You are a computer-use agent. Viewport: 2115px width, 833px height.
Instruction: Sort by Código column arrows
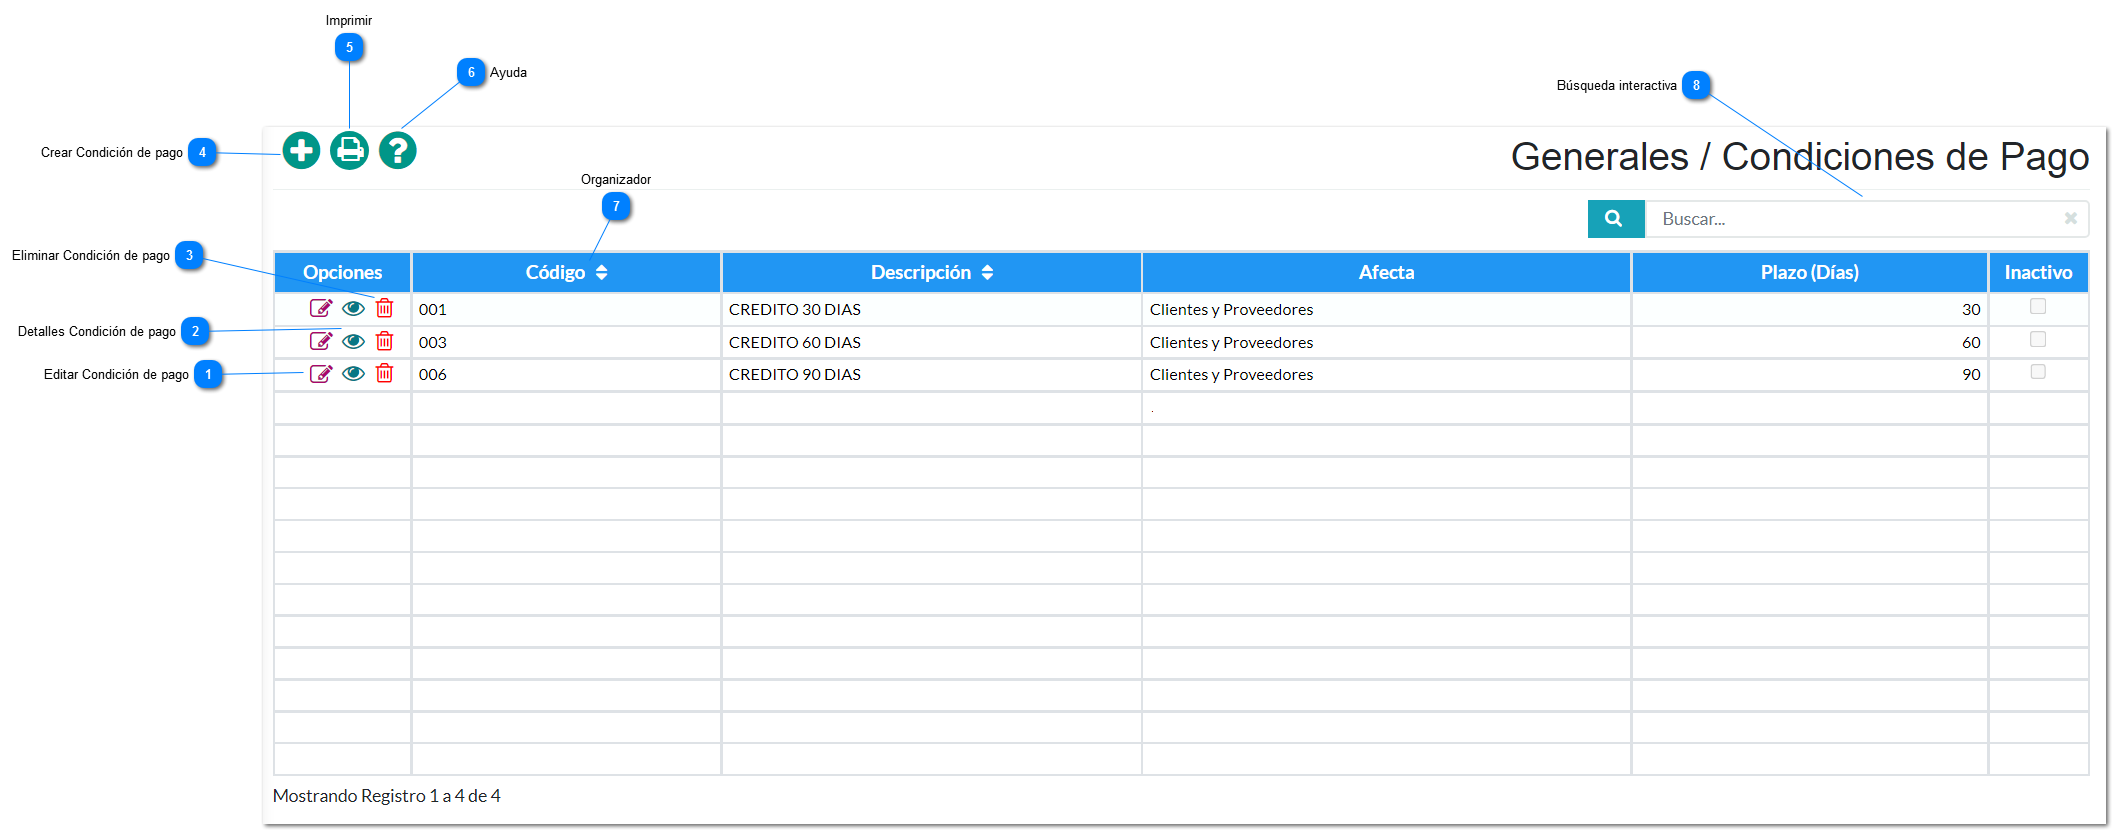click(x=601, y=273)
